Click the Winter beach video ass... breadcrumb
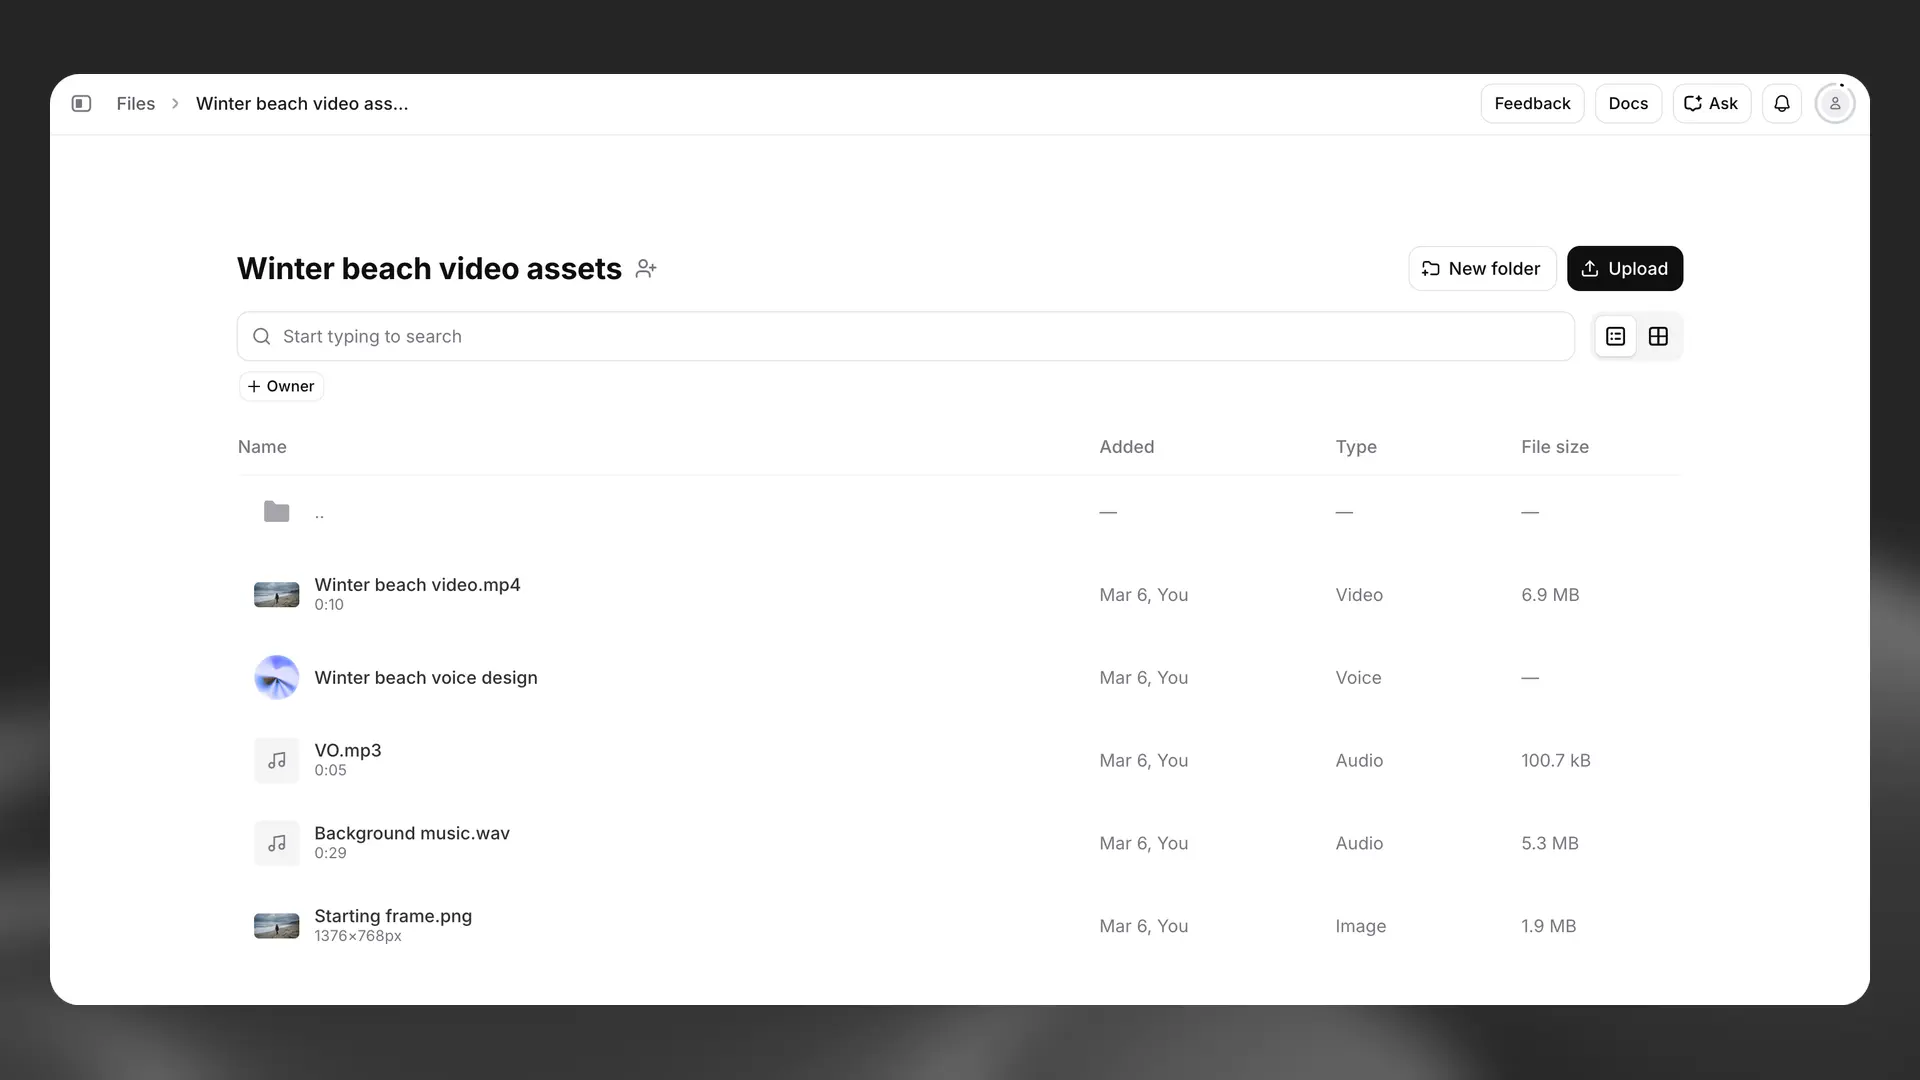The width and height of the screenshot is (1920, 1080). pos(303,103)
